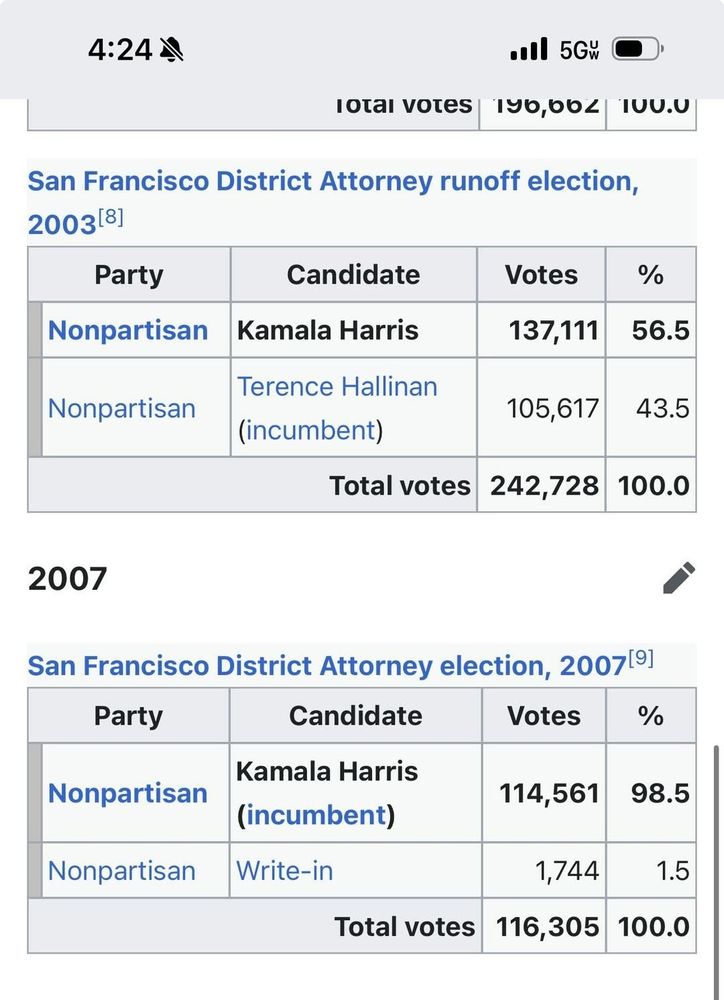
Task: Follow the incumbent link under Terence Hallinan
Action: 310,430
